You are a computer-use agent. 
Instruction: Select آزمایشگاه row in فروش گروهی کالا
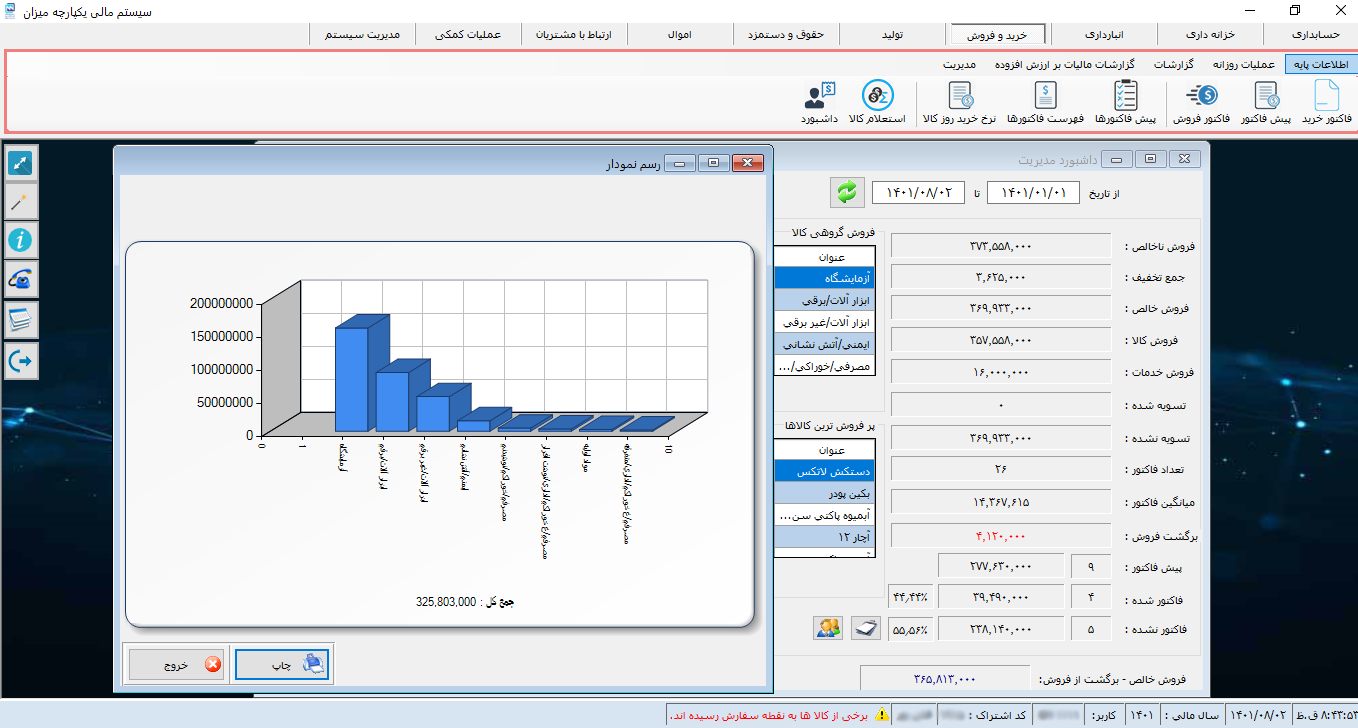point(824,277)
